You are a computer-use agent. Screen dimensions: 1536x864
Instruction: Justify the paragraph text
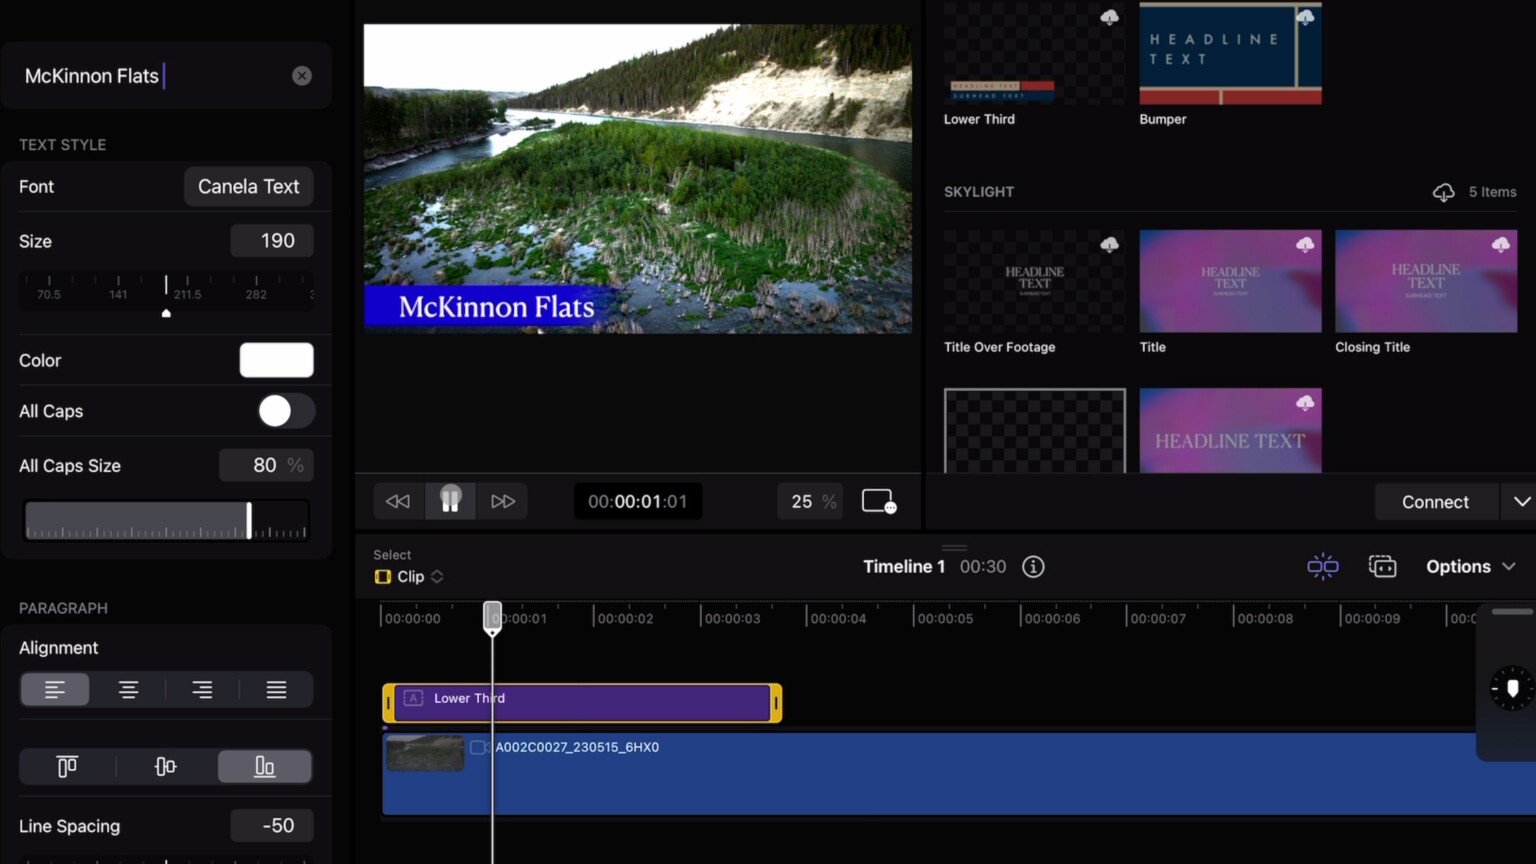pyautogui.click(x=276, y=690)
